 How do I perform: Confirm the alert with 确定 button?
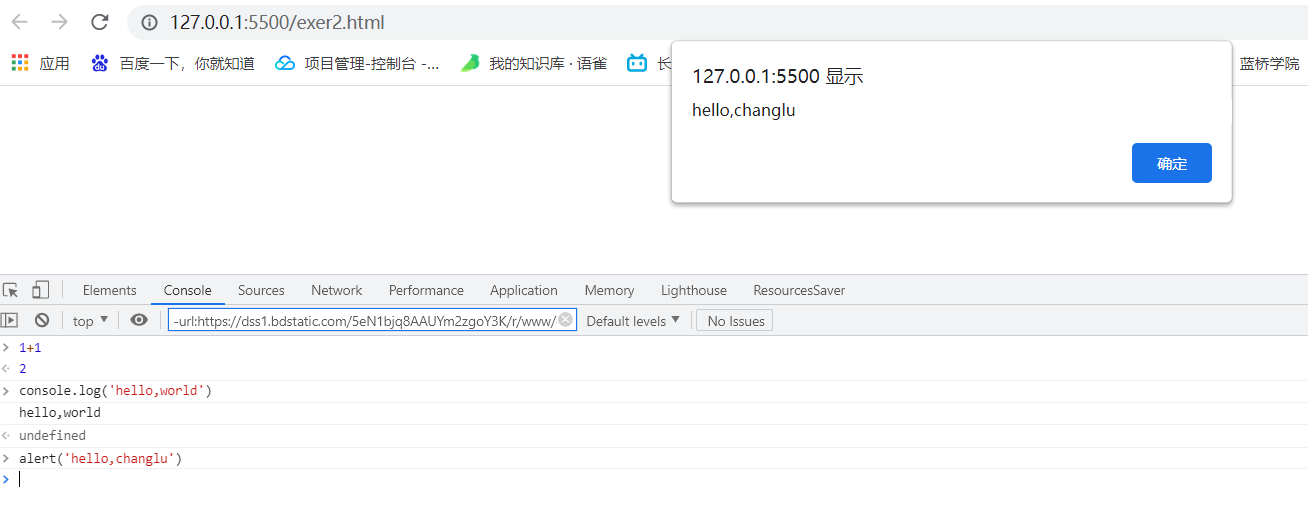click(x=1172, y=163)
